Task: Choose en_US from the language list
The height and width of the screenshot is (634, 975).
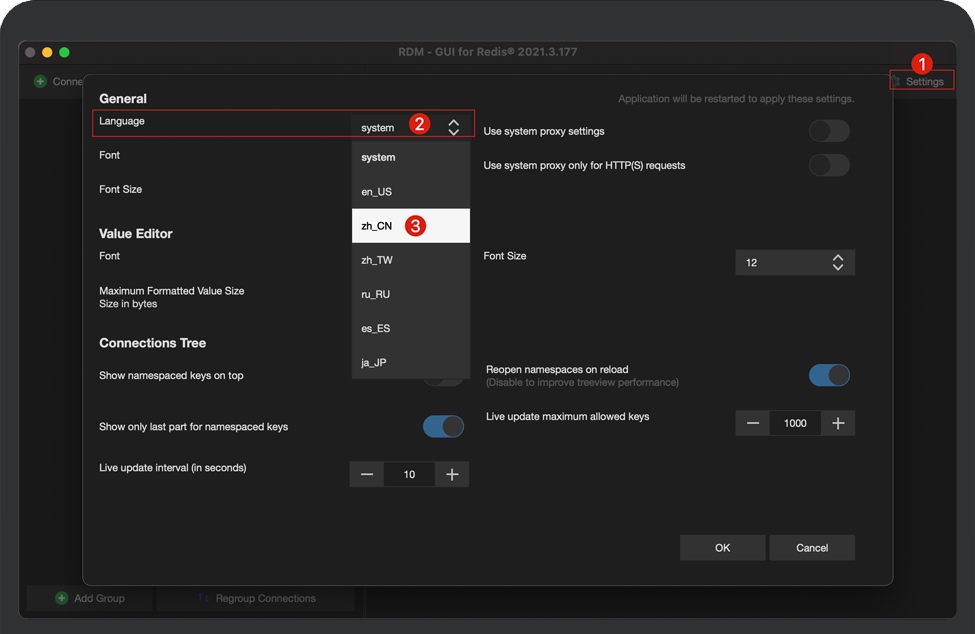Action: (x=410, y=191)
